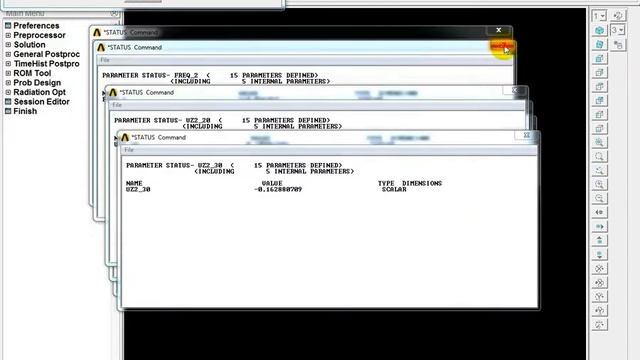Select Front view cube icon
This screenshot has width=640, height=360.
click(x=599, y=58)
